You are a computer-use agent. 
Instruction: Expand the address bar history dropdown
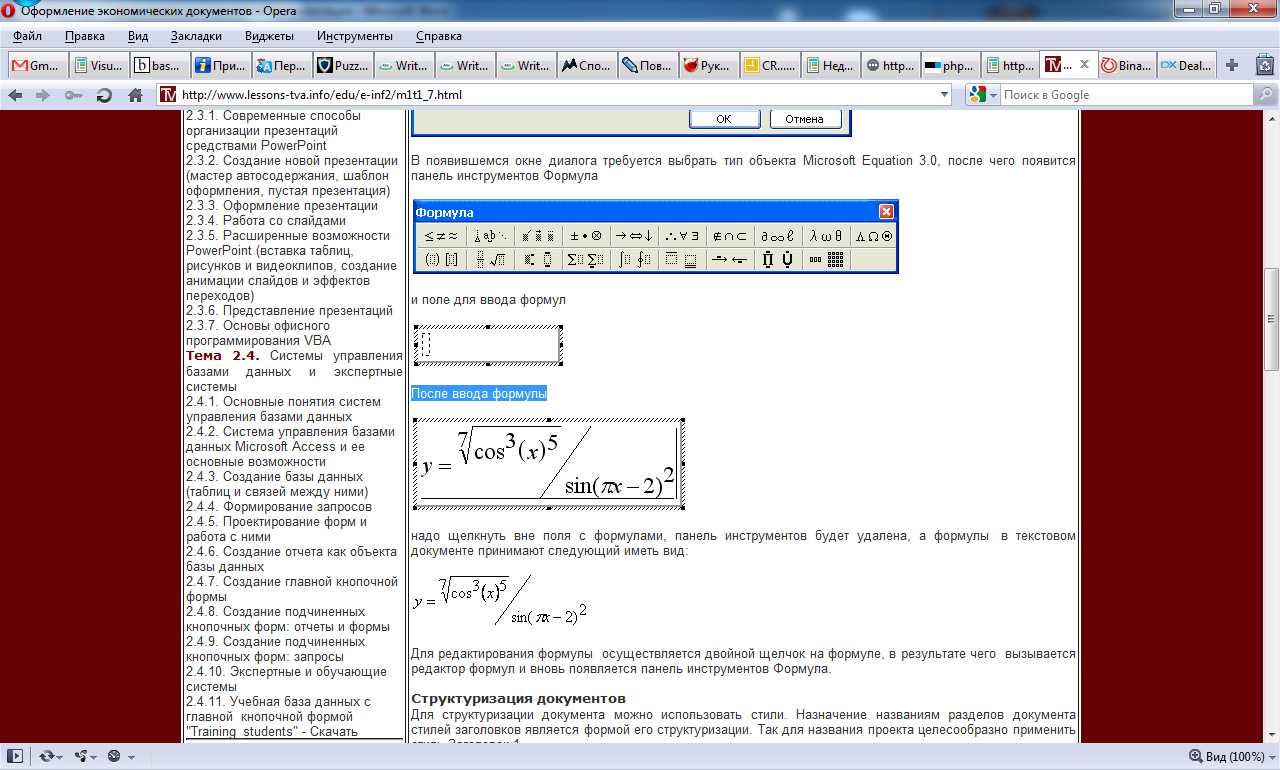[x=945, y=95]
